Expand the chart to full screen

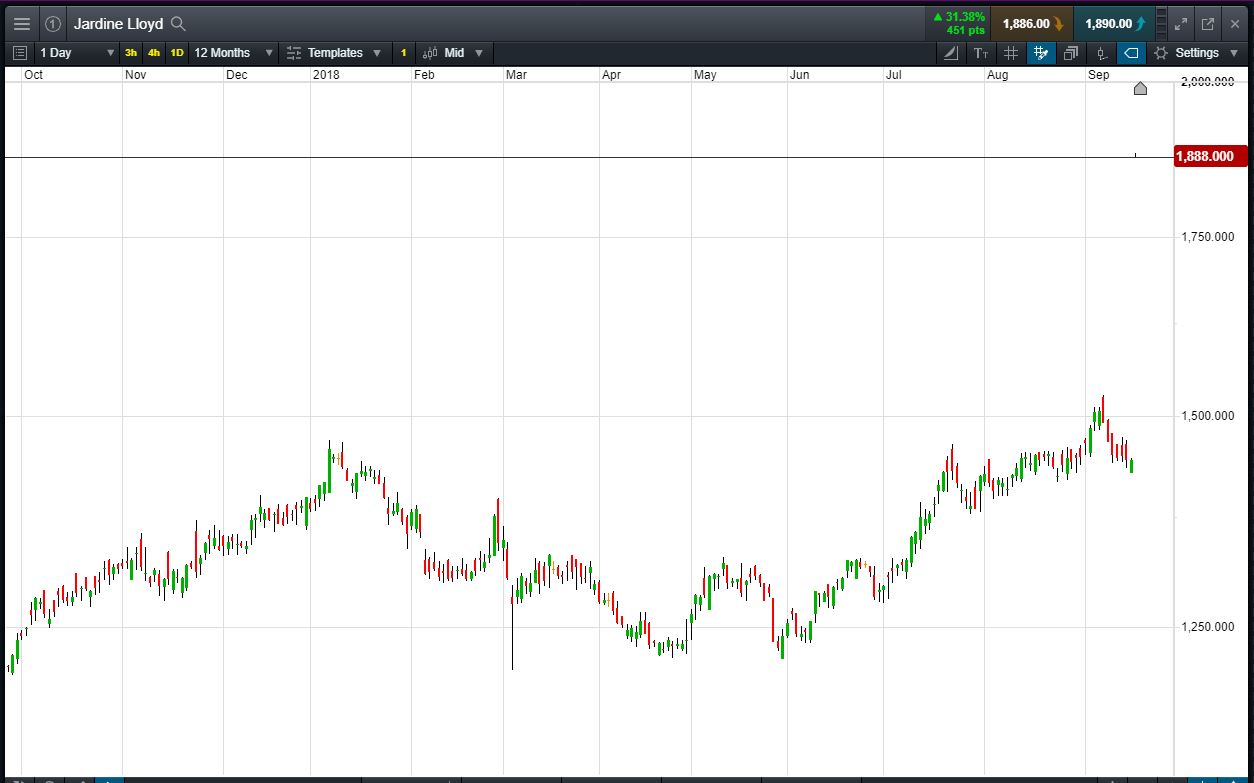click(1181, 24)
